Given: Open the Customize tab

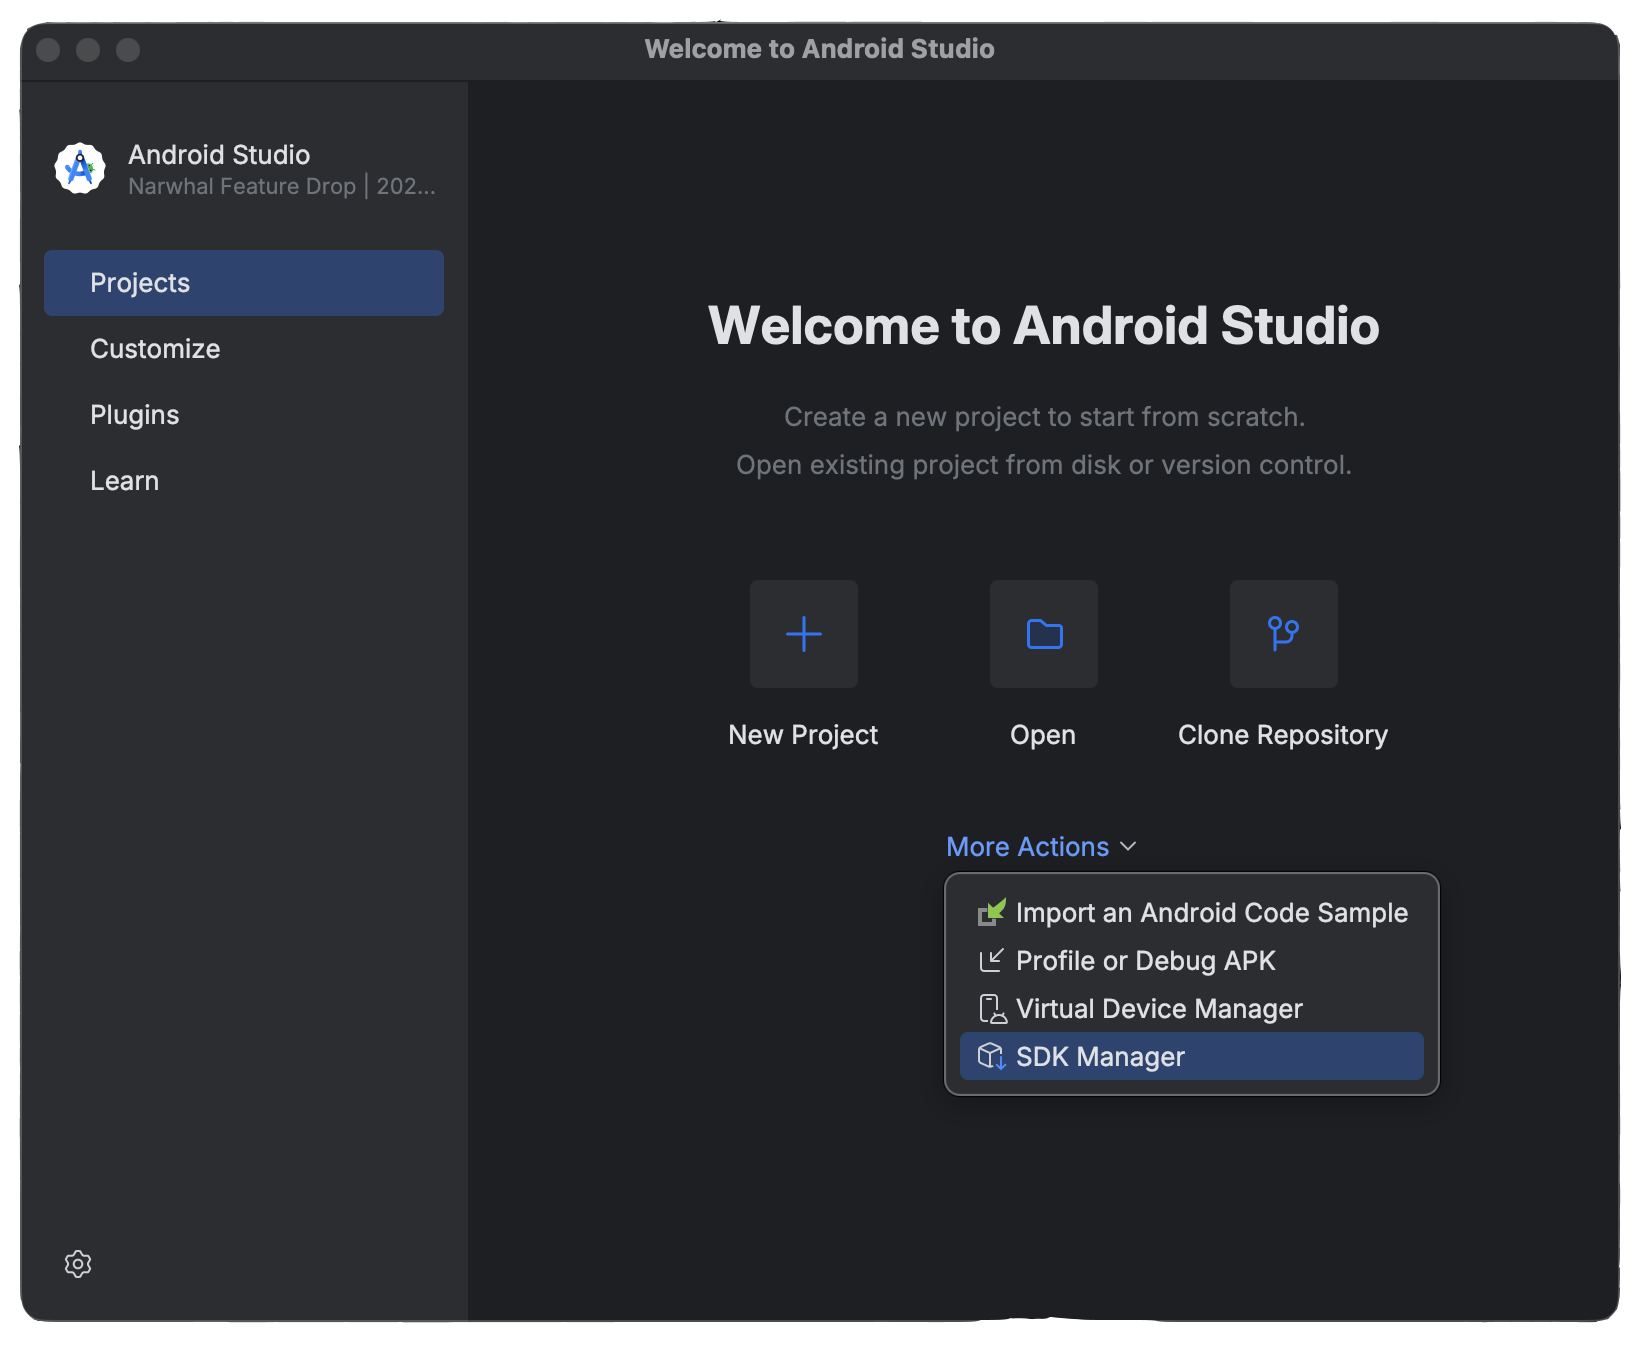Looking at the screenshot, I should click(244, 349).
